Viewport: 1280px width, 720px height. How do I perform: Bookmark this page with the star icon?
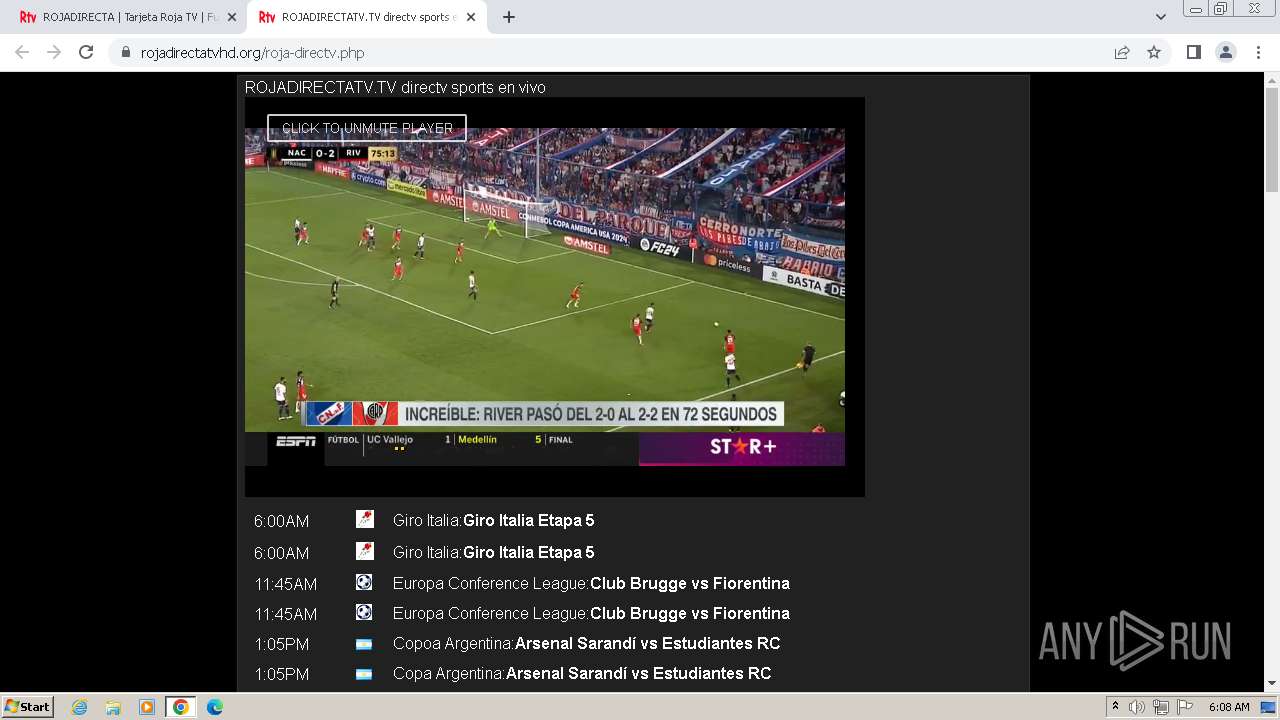(1154, 53)
